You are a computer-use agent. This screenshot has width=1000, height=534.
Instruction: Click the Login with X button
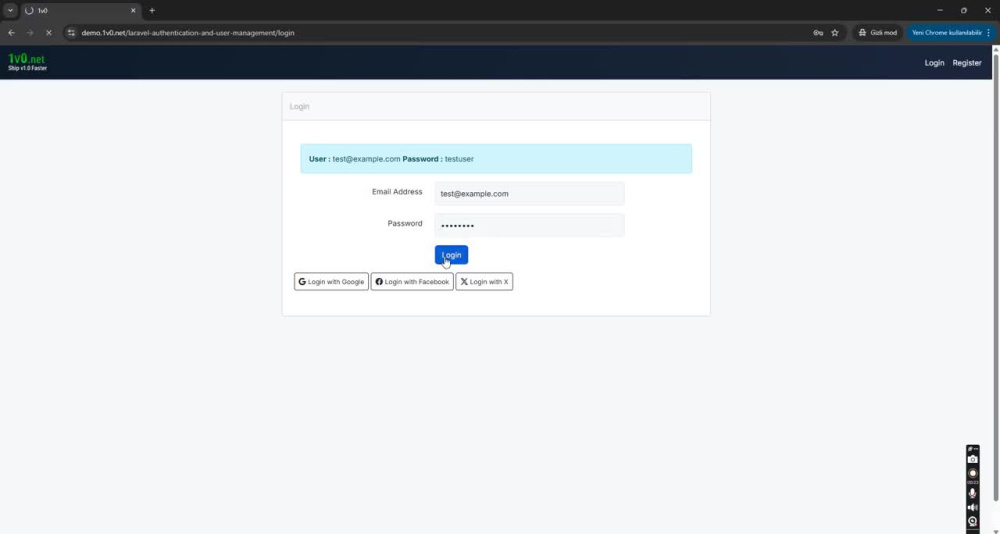pos(484,281)
